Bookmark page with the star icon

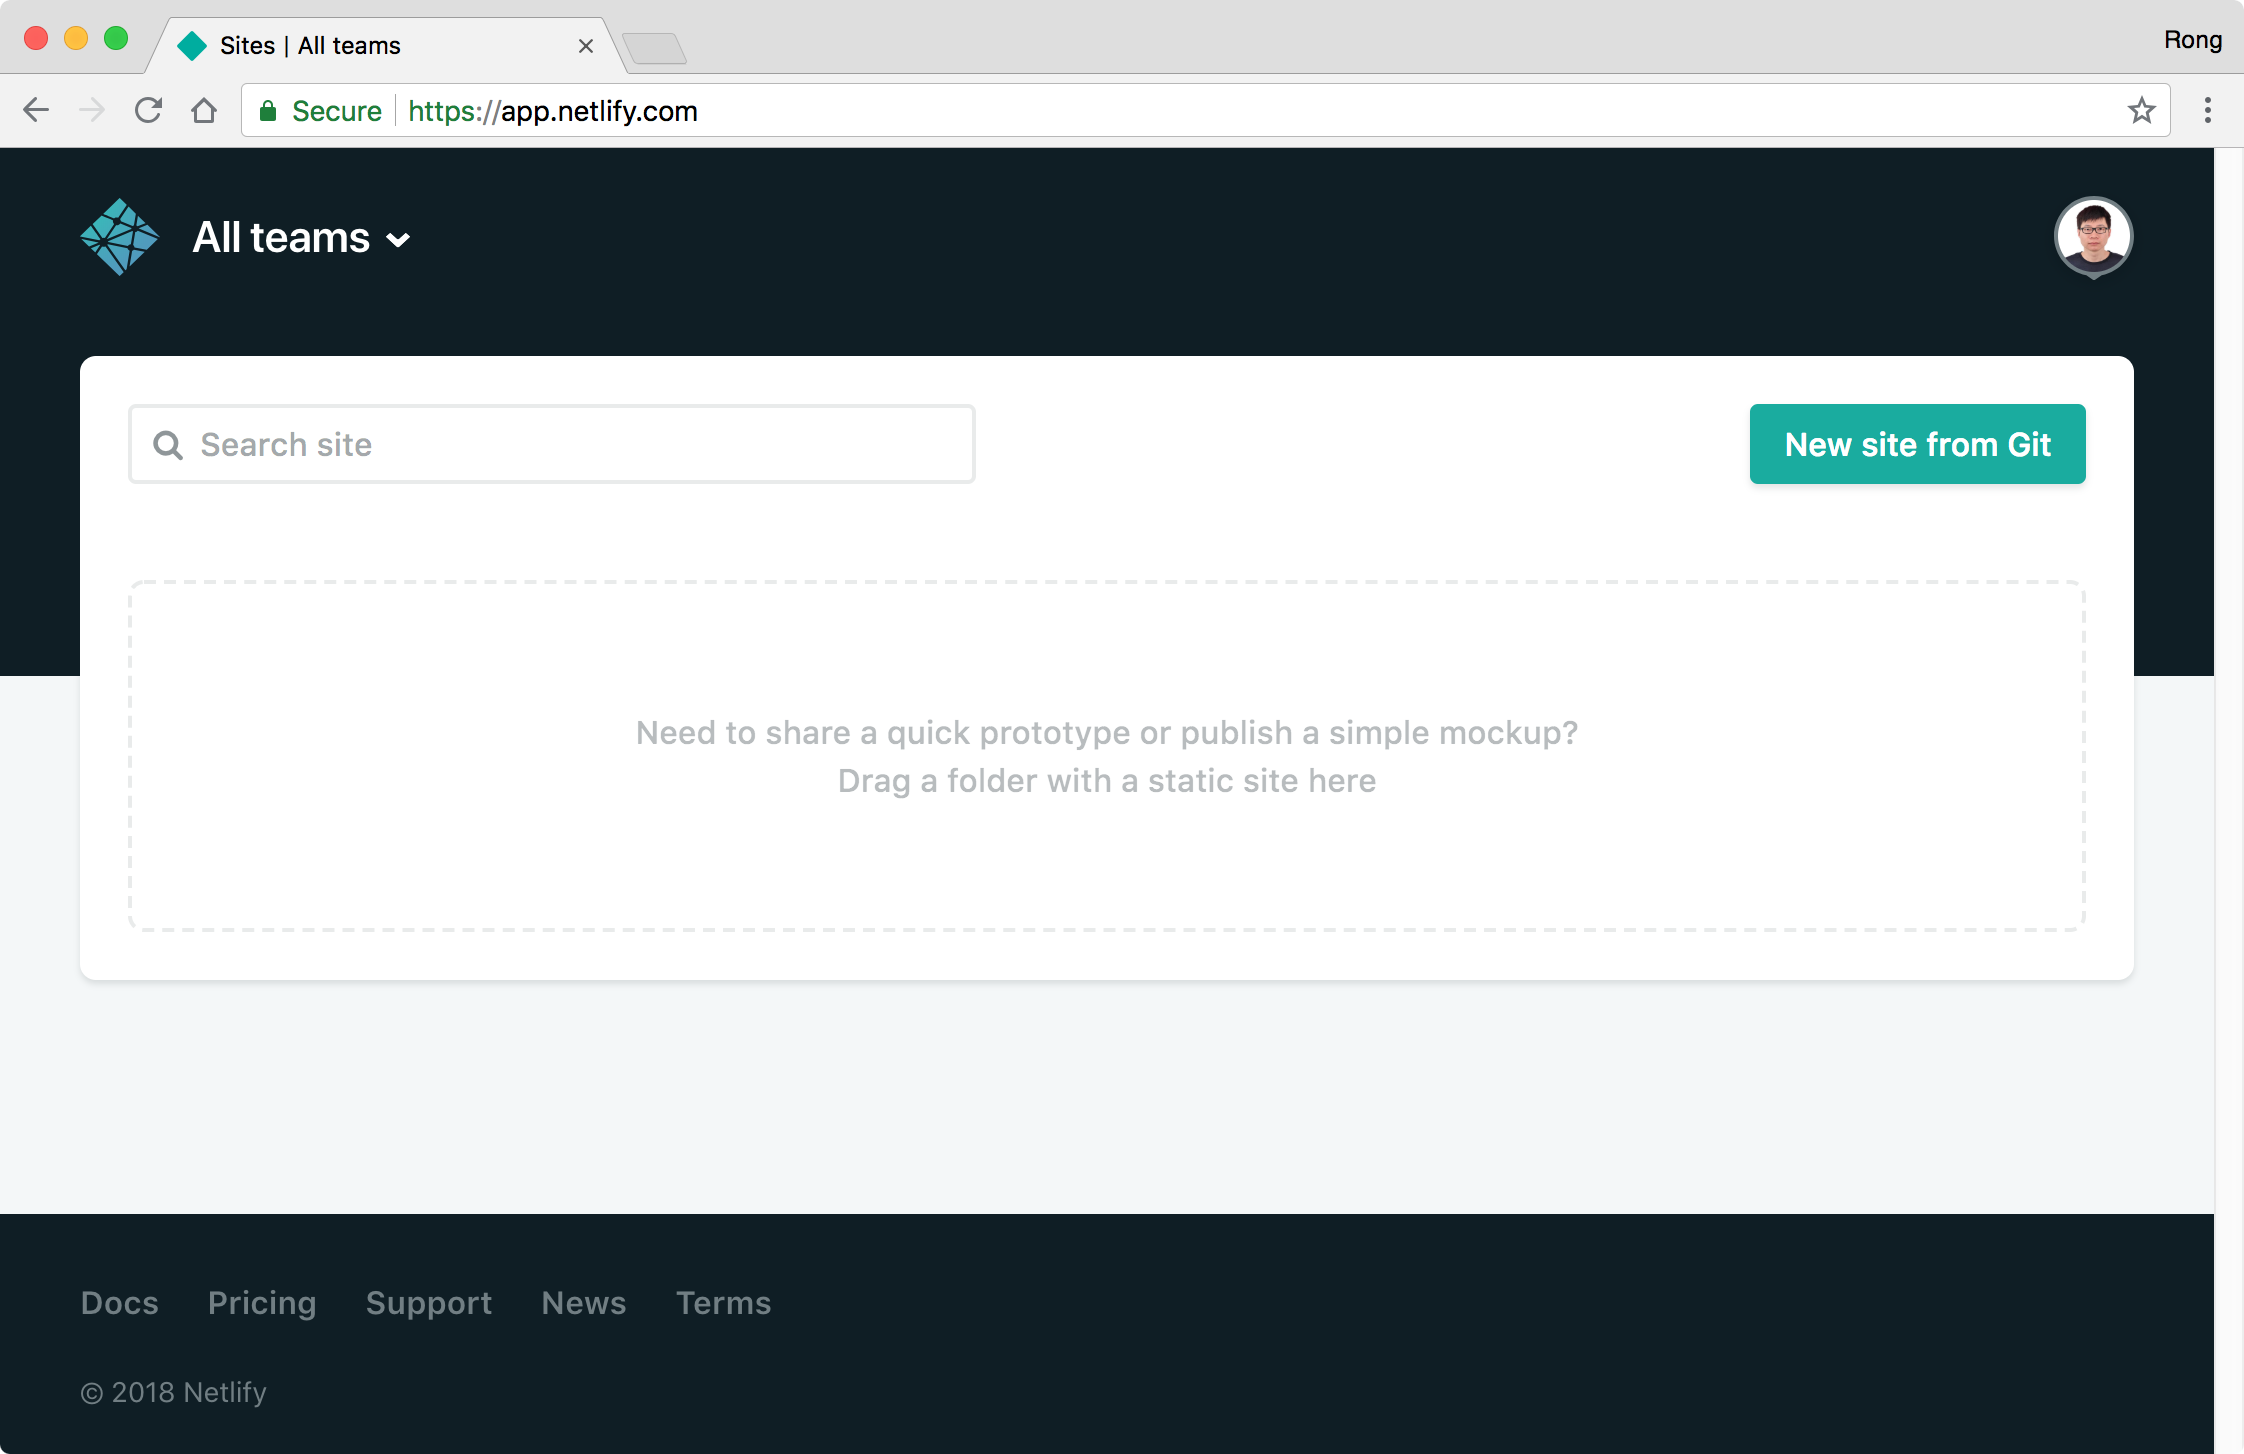coord(2141,110)
